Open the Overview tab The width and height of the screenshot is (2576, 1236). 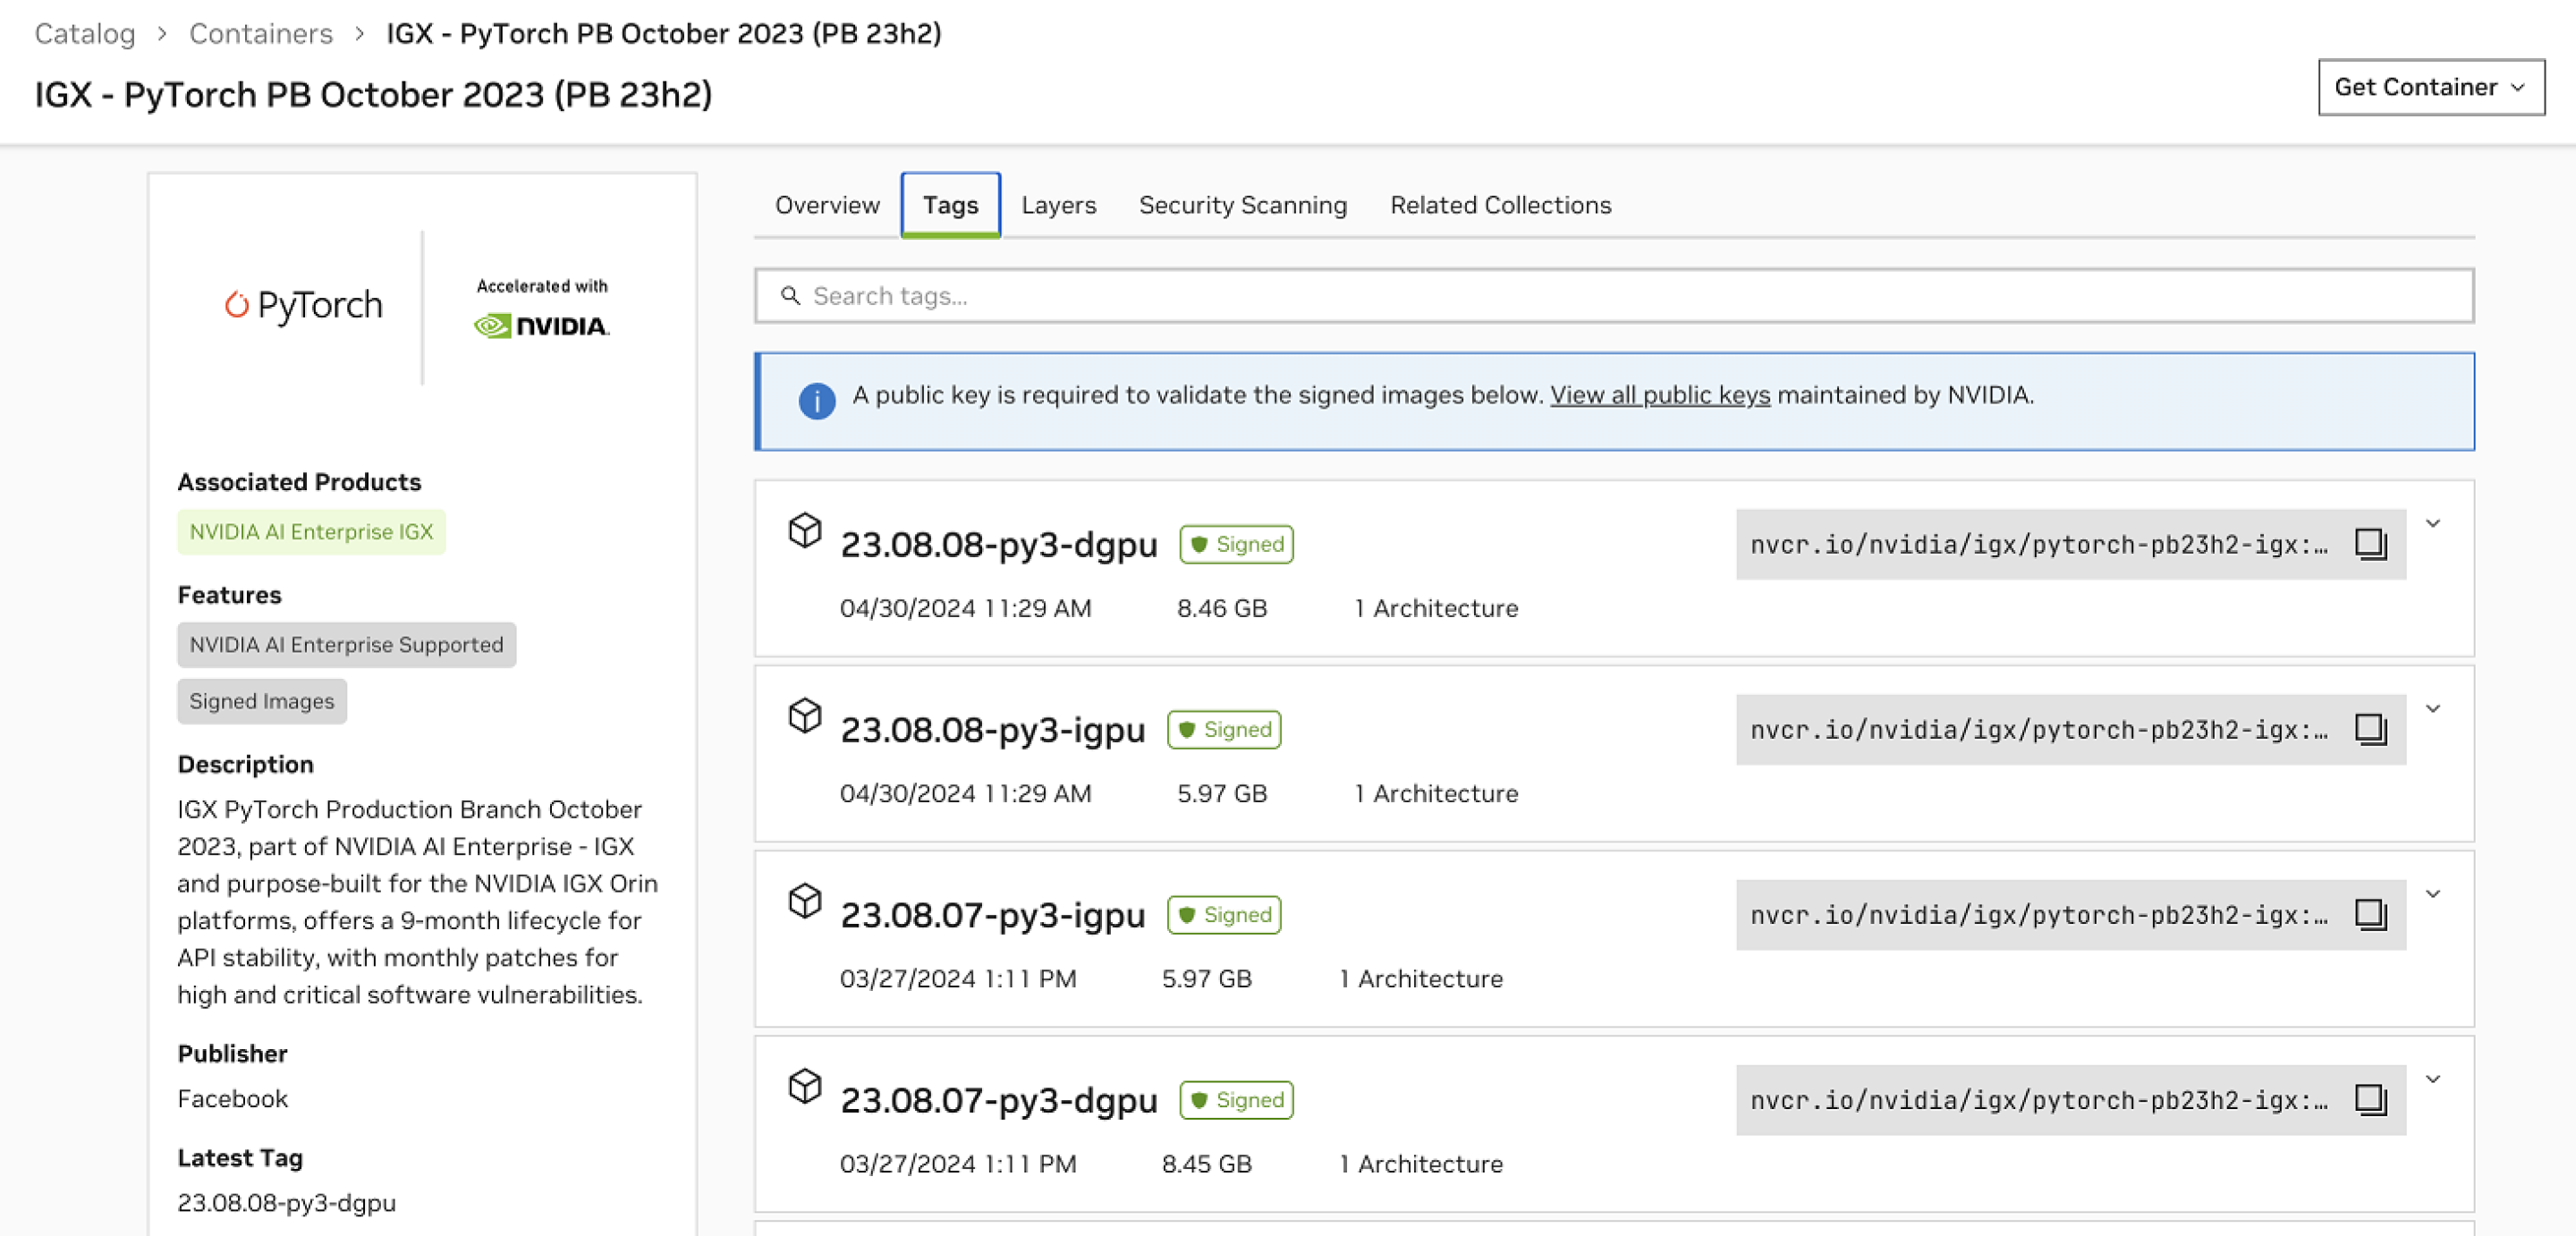coord(827,204)
